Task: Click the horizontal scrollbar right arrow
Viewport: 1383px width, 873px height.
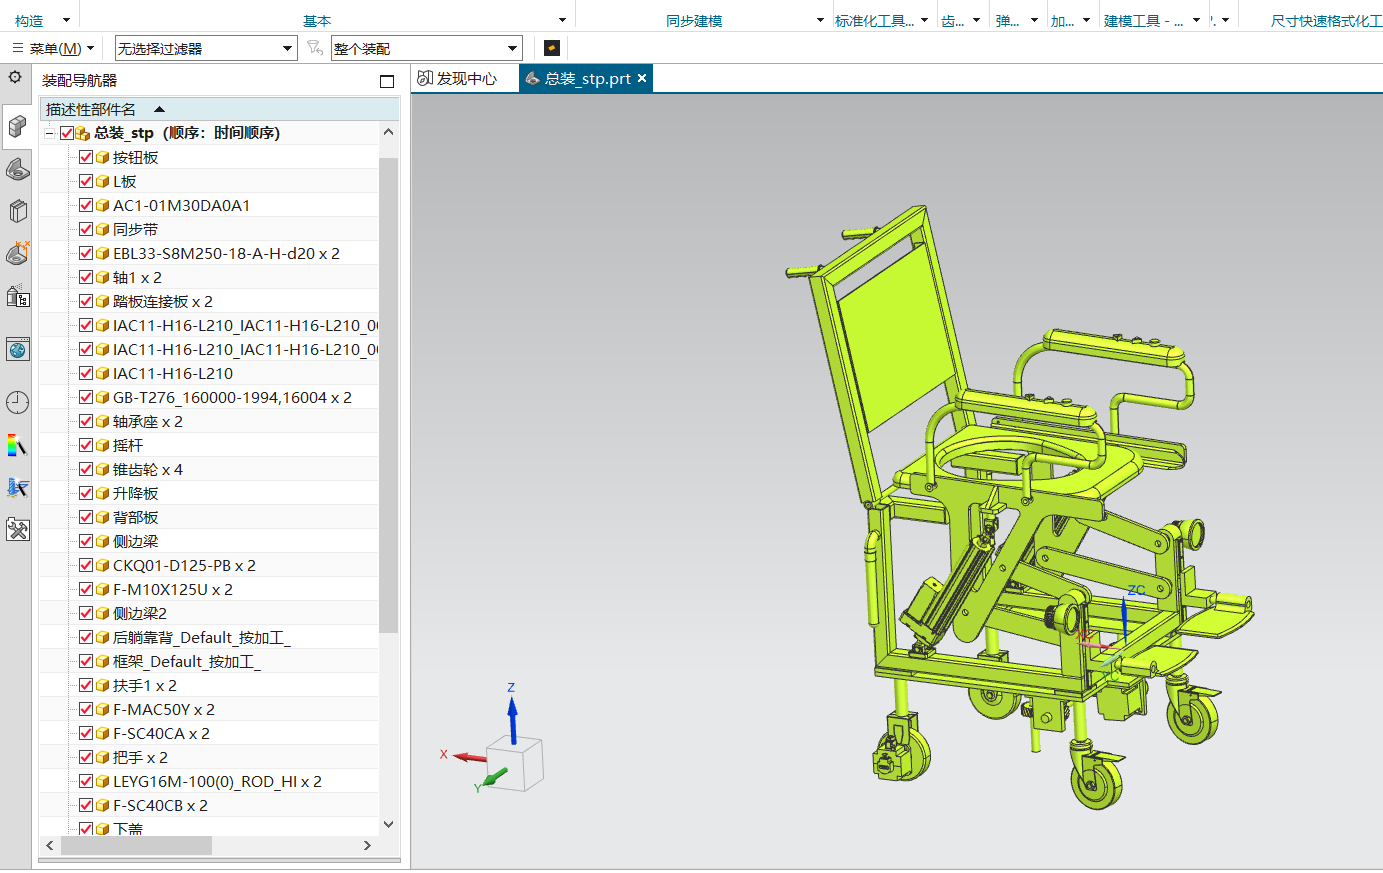Action: click(367, 845)
